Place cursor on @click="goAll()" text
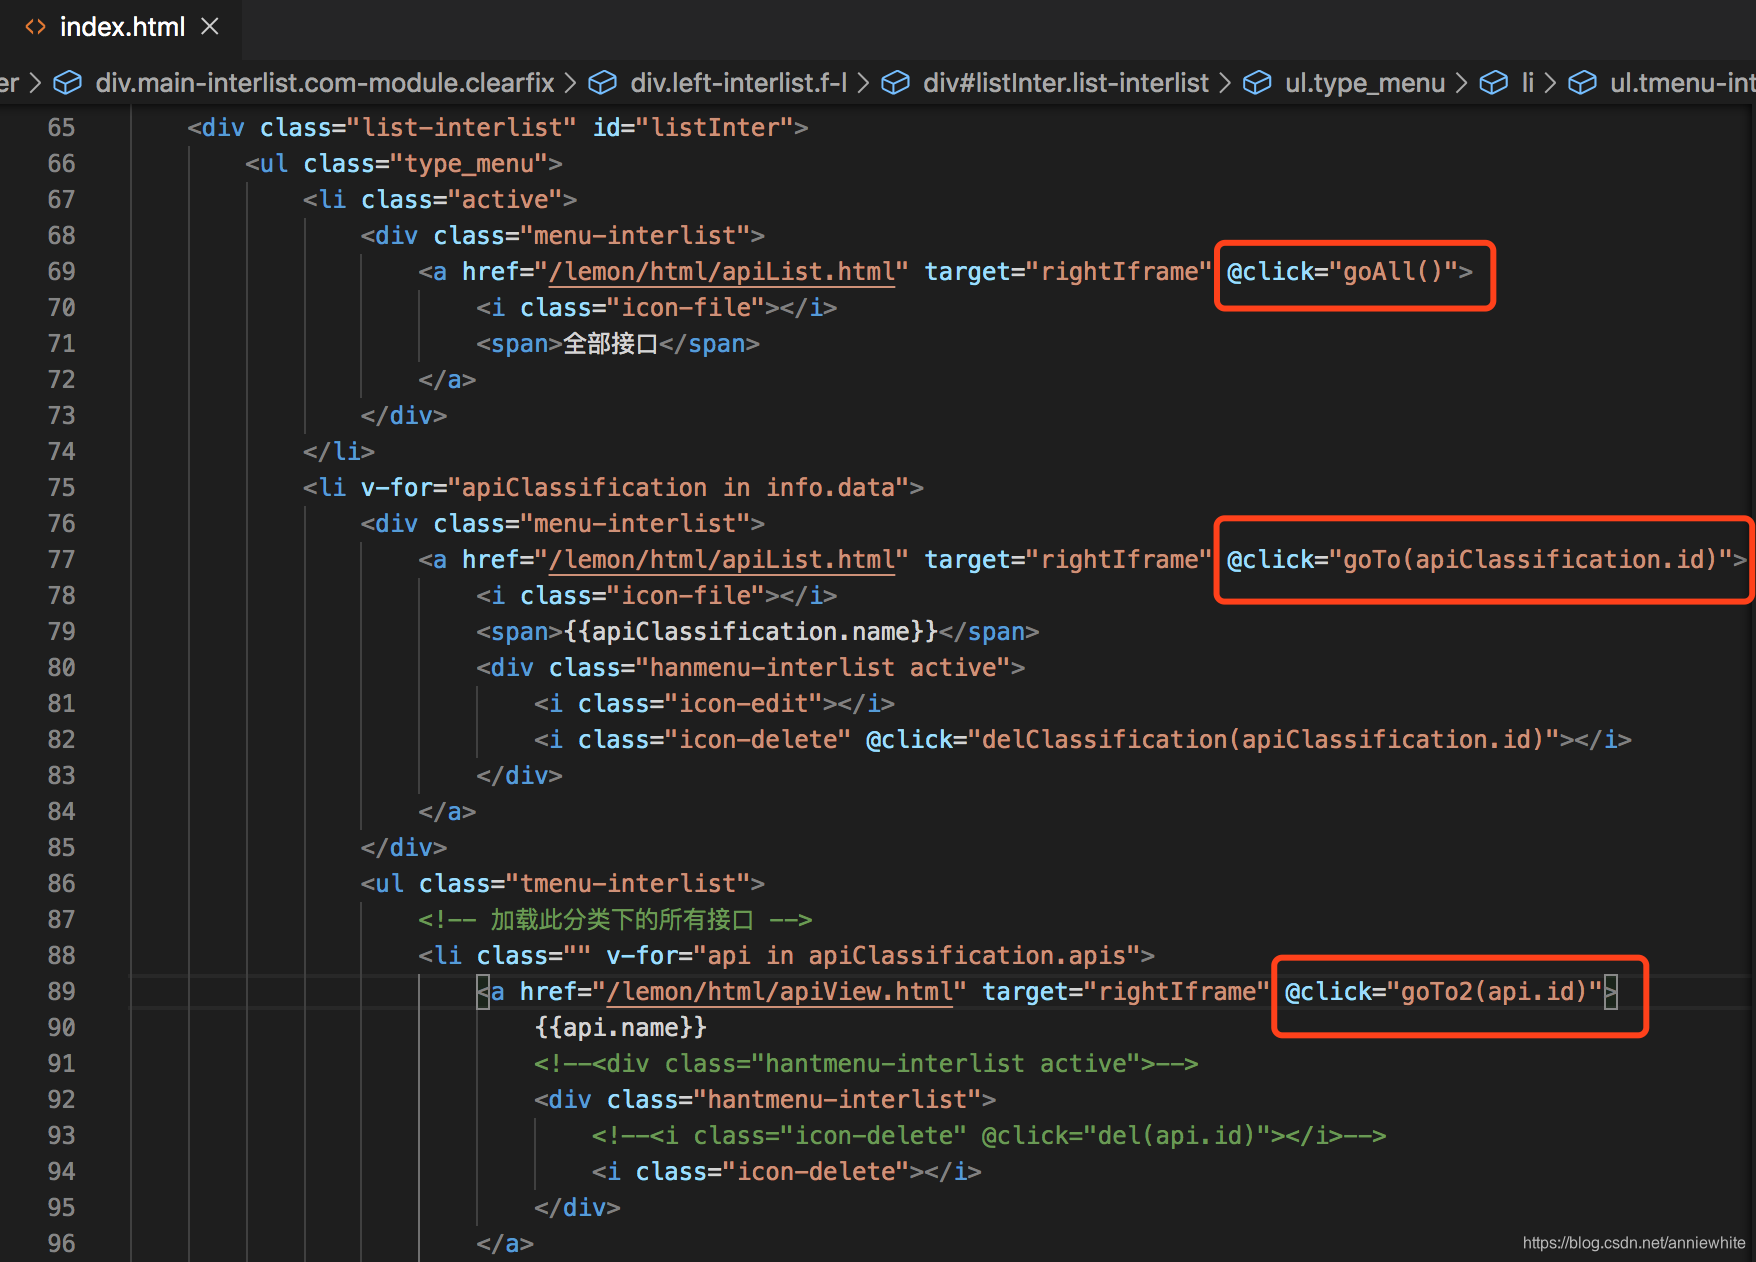 click(x=1342, y=271)
